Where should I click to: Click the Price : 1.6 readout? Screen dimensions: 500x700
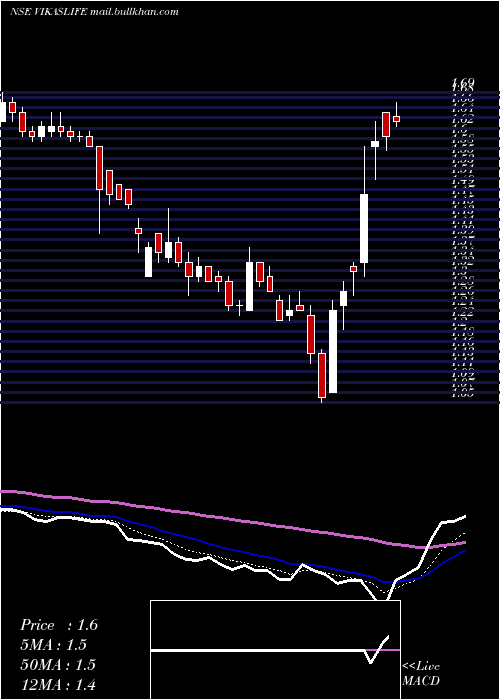click(59, 625)
